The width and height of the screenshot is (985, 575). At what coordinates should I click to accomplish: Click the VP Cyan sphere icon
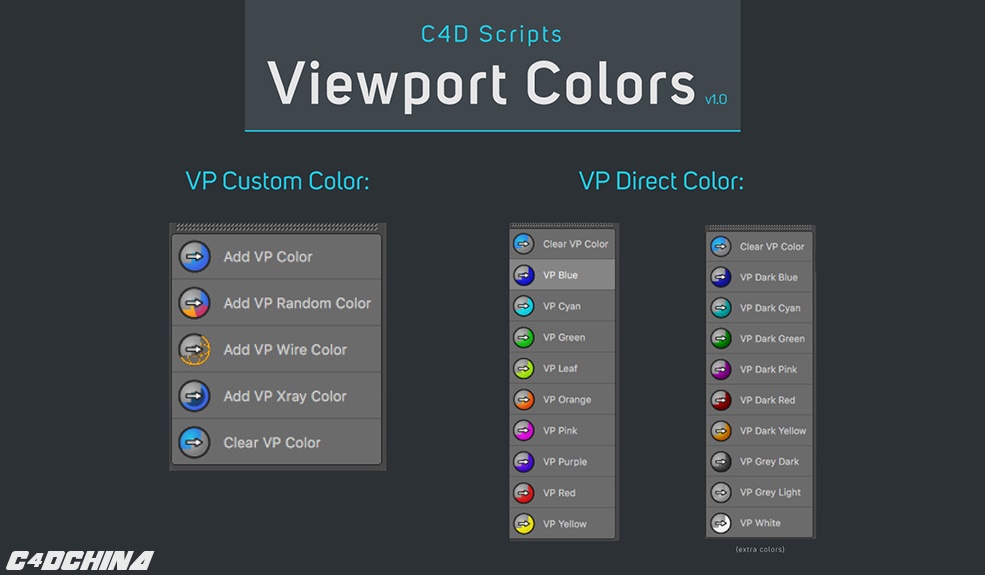point(524,306)
